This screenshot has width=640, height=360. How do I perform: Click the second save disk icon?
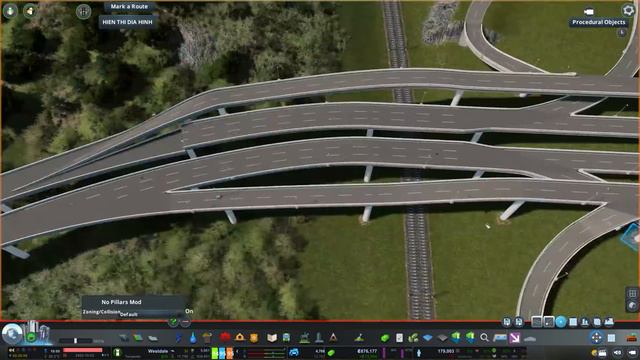tap(519, 322)
